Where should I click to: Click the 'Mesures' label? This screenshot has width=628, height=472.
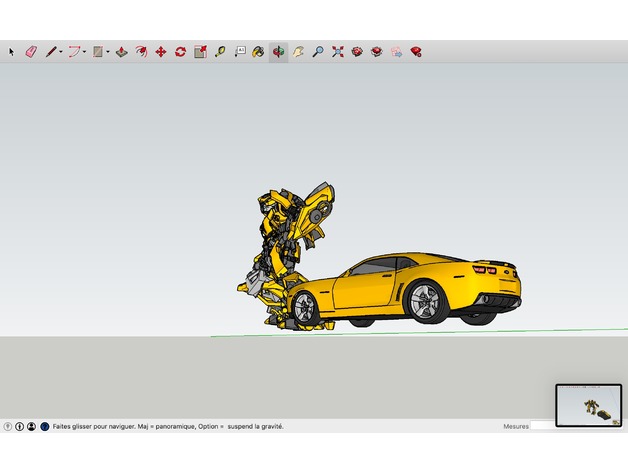(516, 426)
